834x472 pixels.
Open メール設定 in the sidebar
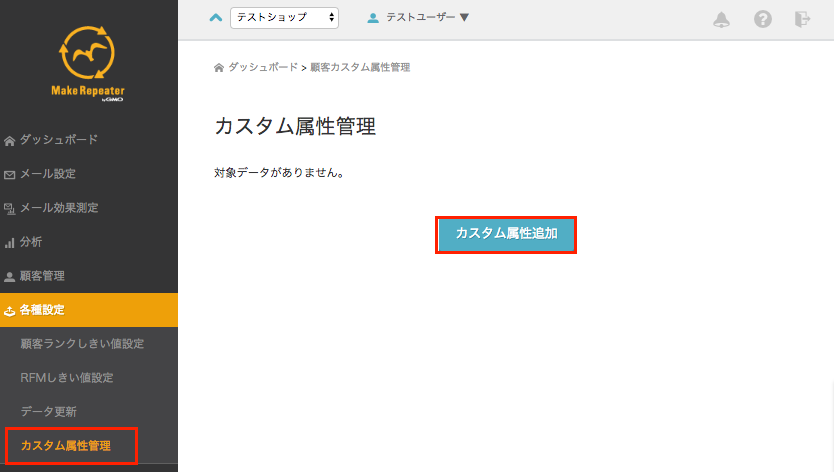(47, 174)
